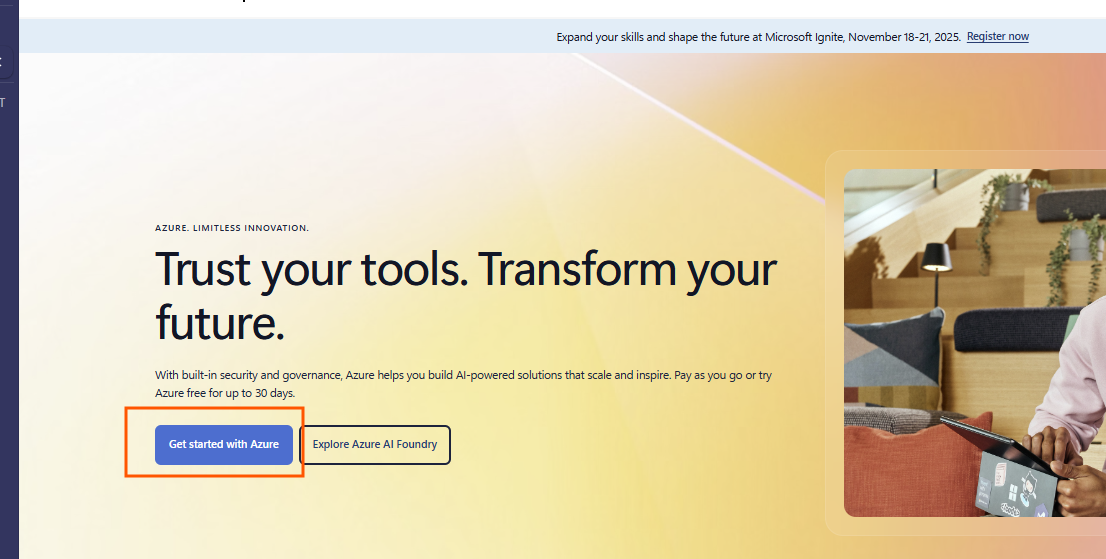Click the Microsoft Ignite announcement text
The width and height of the screenshot is (1106, 559).
tap(758, 37)
